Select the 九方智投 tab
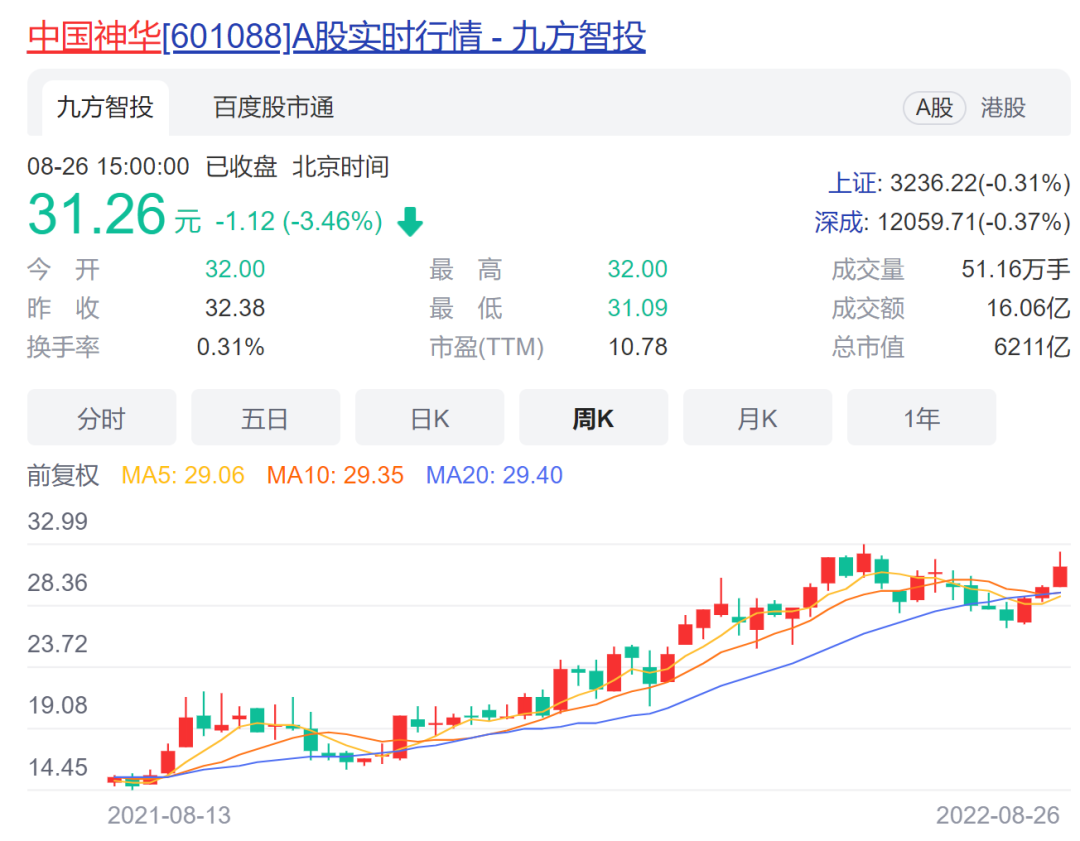This screenshot has height=841, width=1080. (x=105, y=107)
